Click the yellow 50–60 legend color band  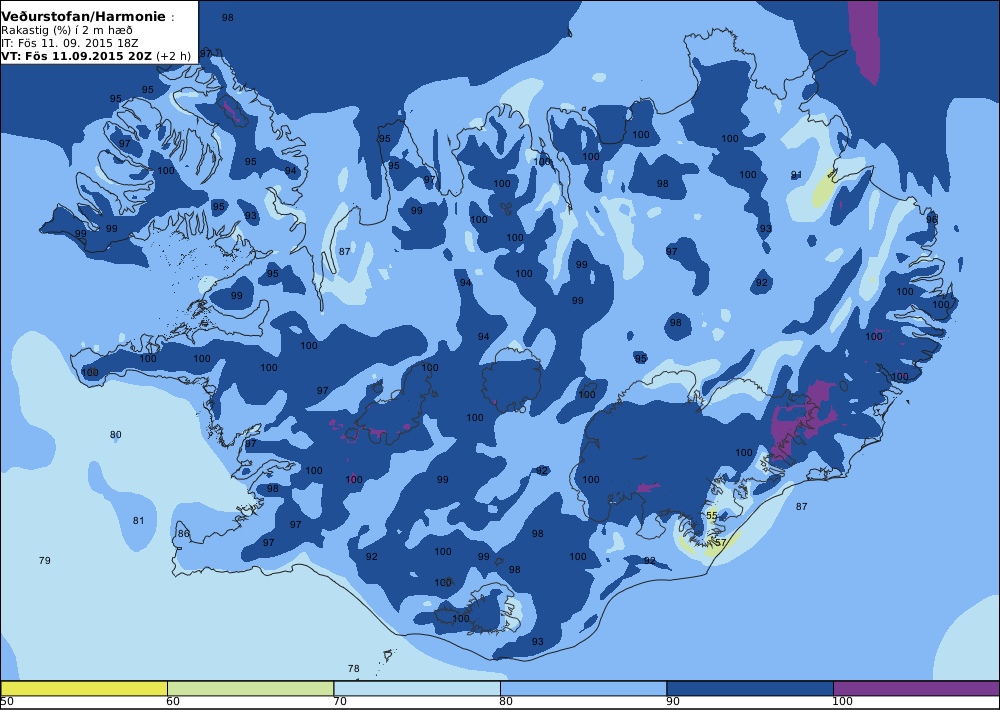point(84,688)
